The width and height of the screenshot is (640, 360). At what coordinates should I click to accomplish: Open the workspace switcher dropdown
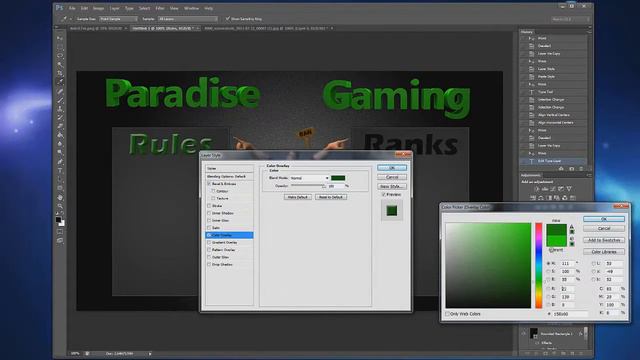(x=571, y=19)
